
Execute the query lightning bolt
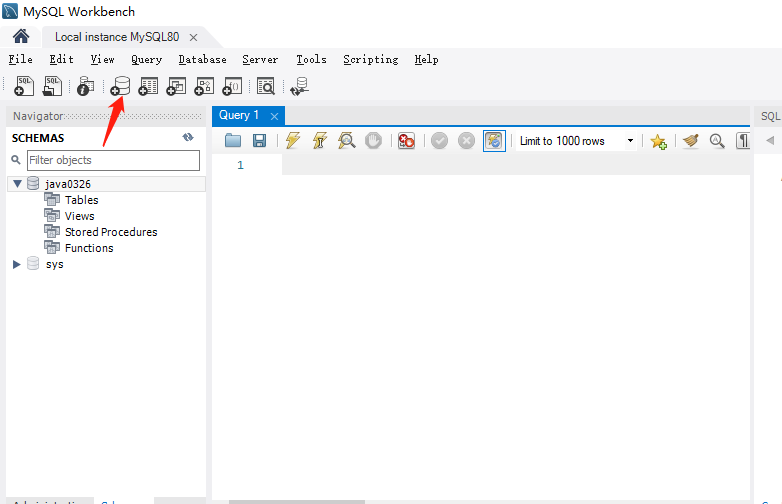(293, 141)
